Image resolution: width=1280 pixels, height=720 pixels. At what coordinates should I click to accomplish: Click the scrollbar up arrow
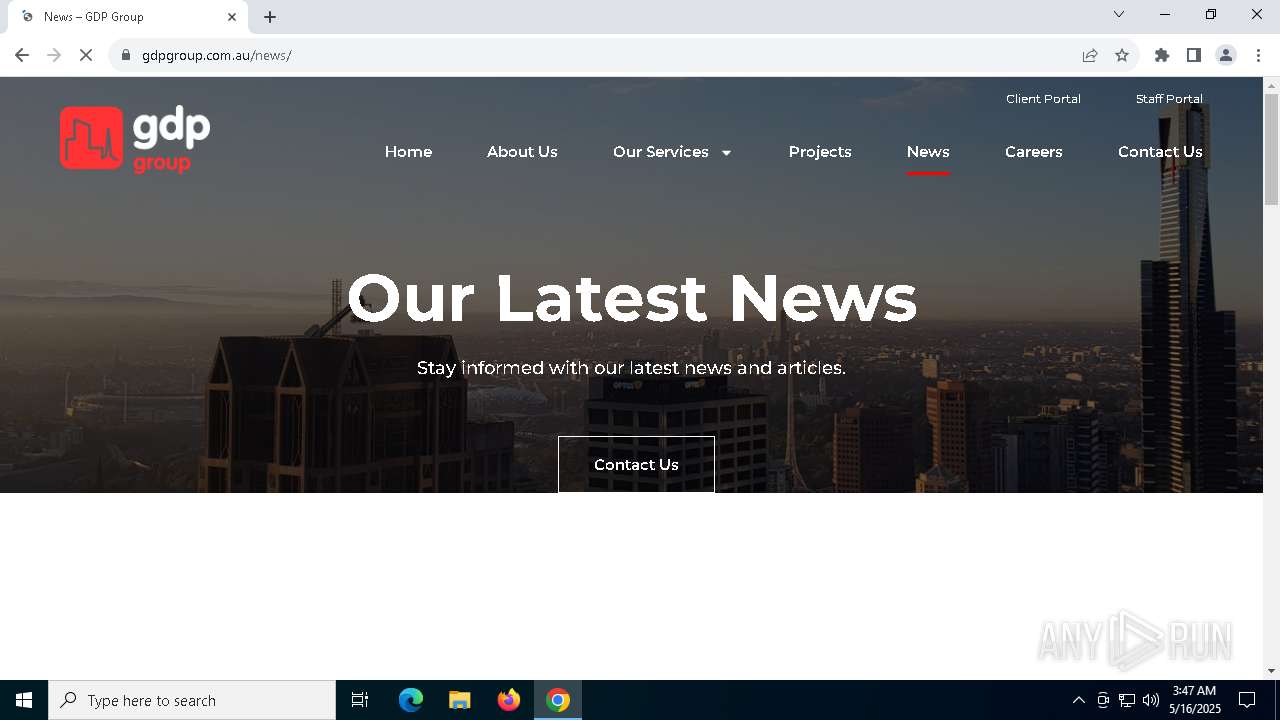1271,85
